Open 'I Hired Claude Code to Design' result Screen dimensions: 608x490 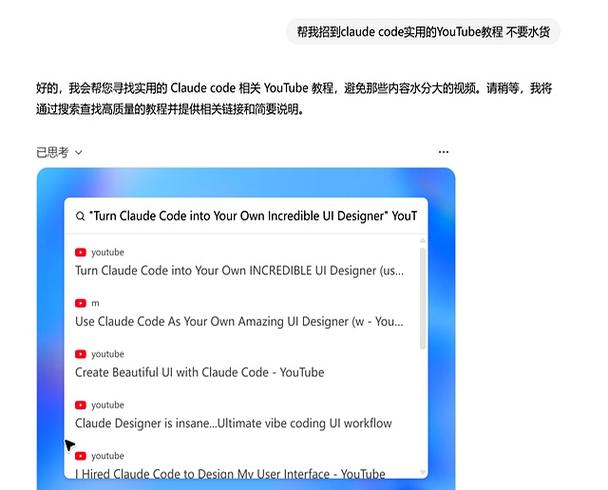[x=230, y=473]
